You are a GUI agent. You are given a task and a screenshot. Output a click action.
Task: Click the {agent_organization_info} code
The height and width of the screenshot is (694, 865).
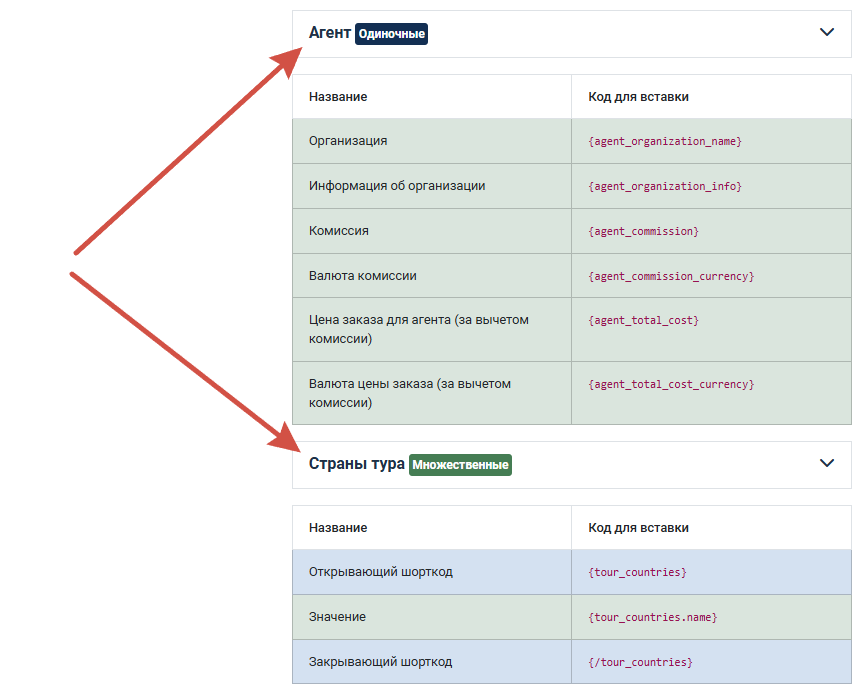(x=665, y=186)
